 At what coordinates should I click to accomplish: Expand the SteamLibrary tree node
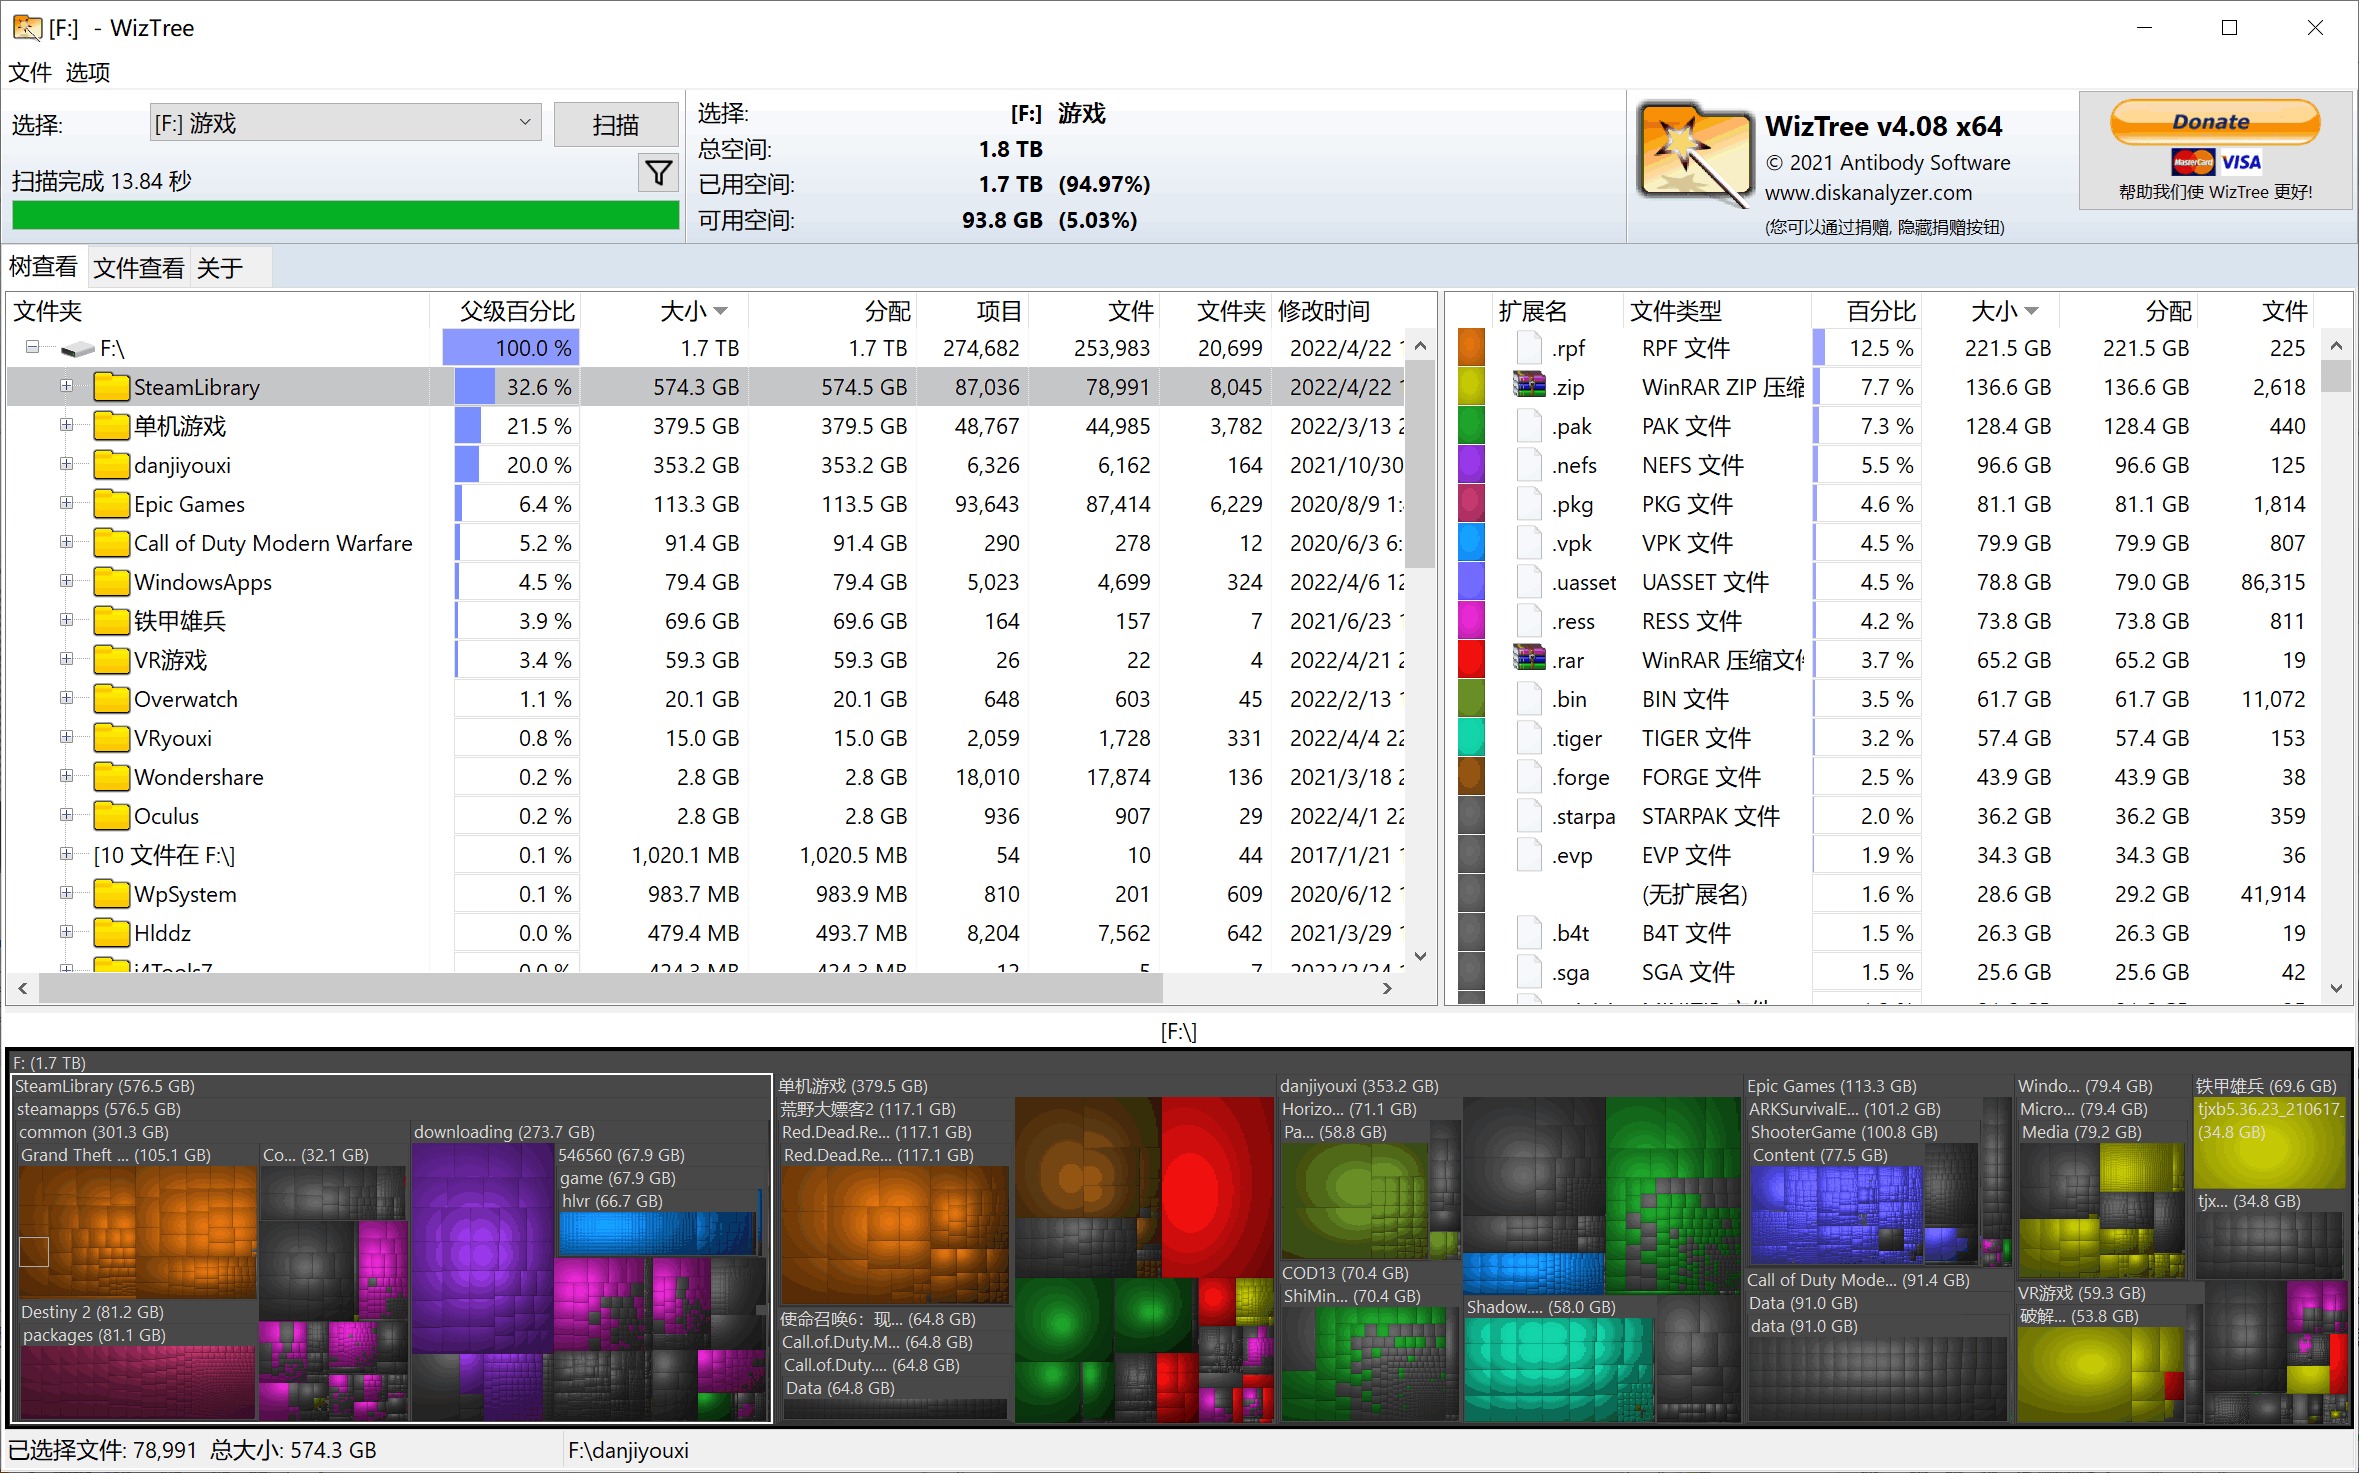(66, 386)
